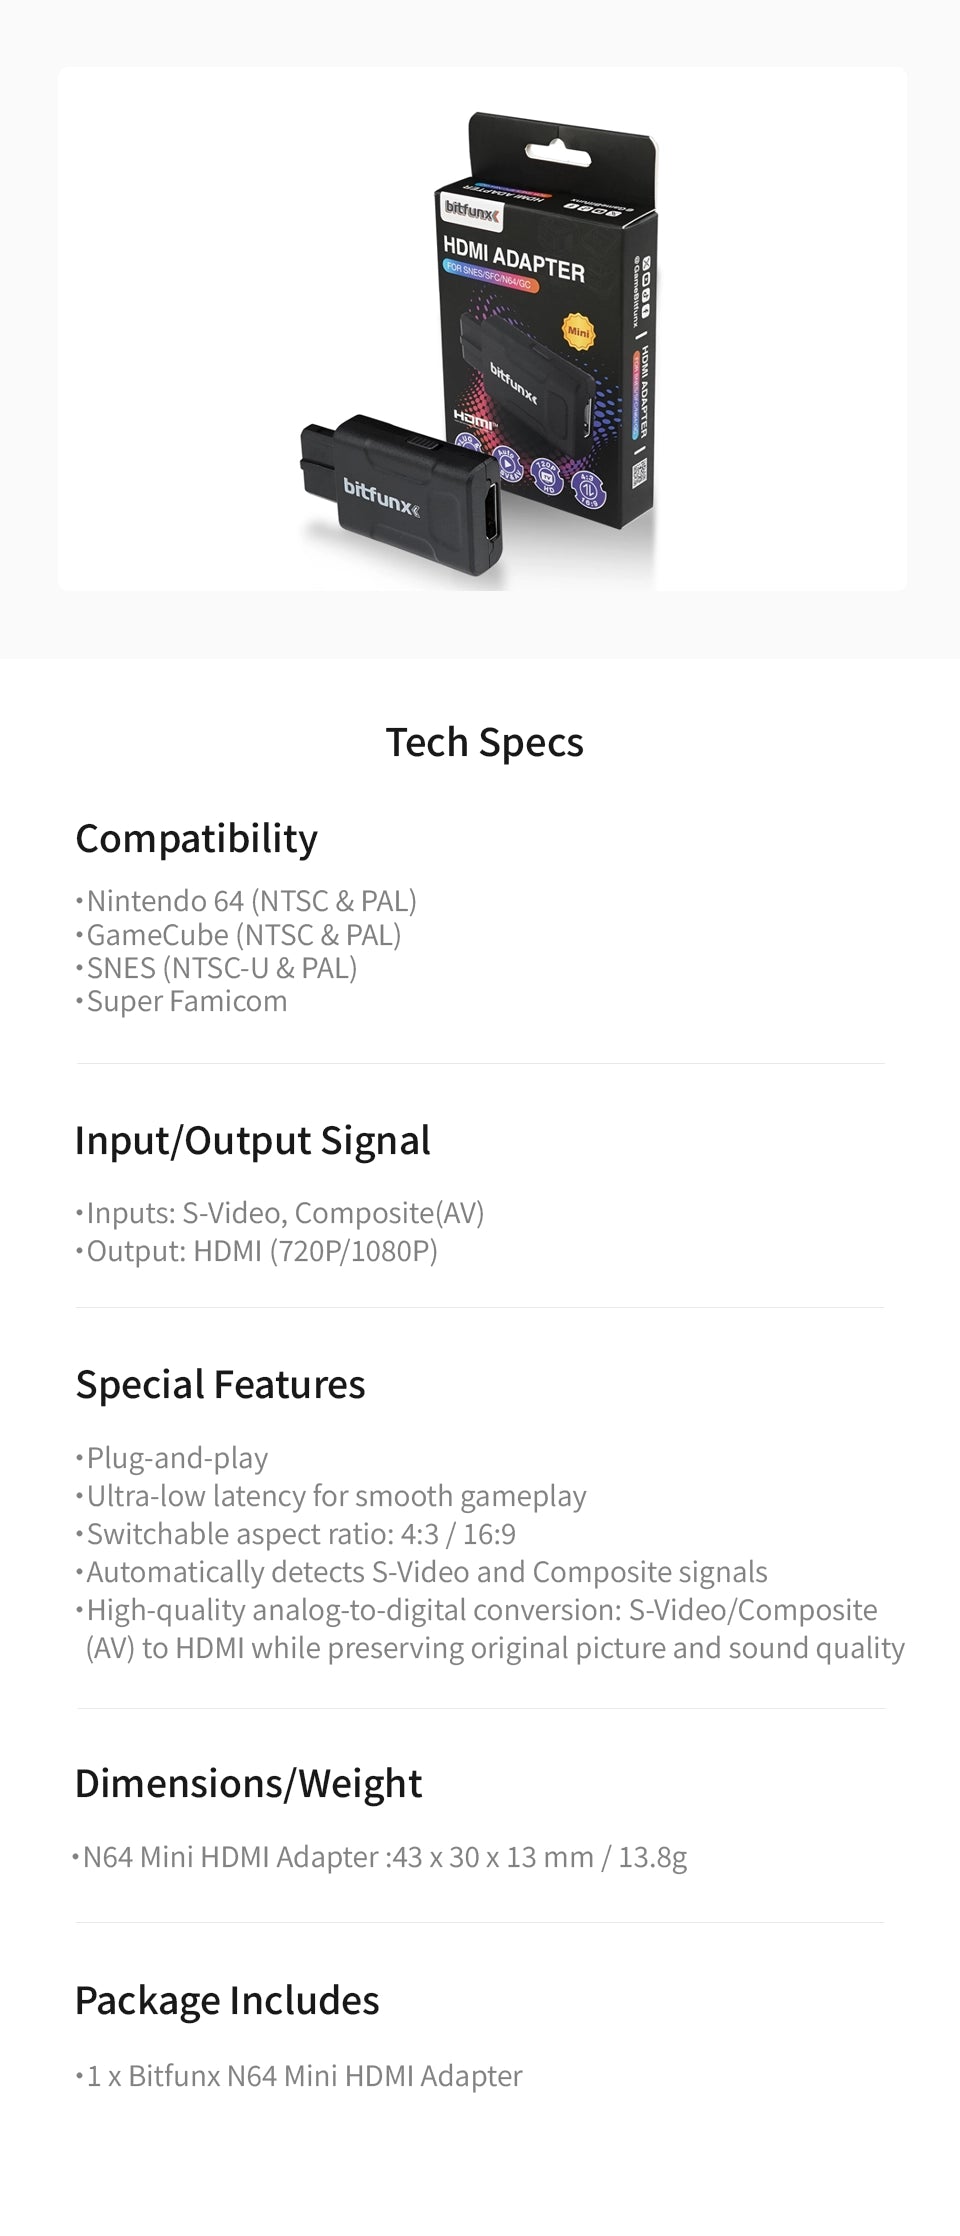Click the Switchable aspect ratio feature line
This screenshot has width=960, height=2236.
[301, 1534]
